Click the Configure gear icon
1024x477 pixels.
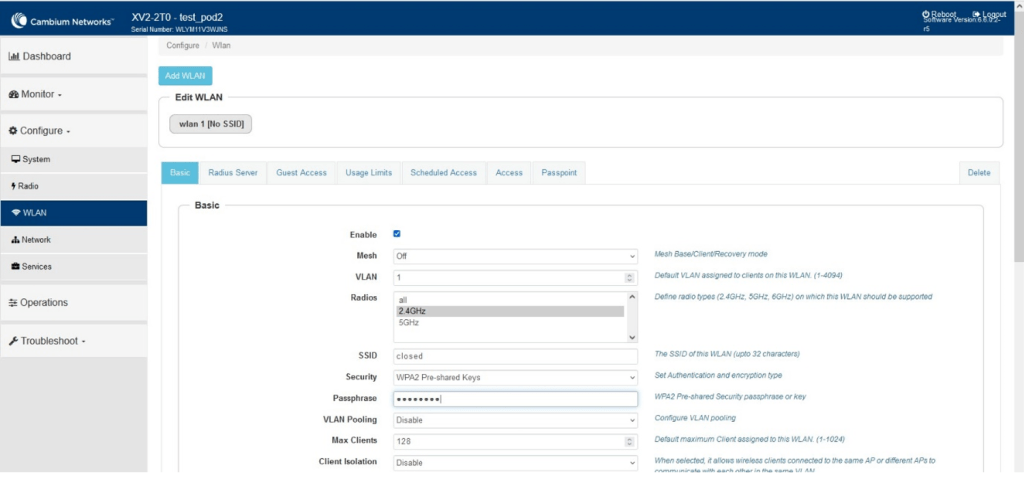click(x=13, y=131)
